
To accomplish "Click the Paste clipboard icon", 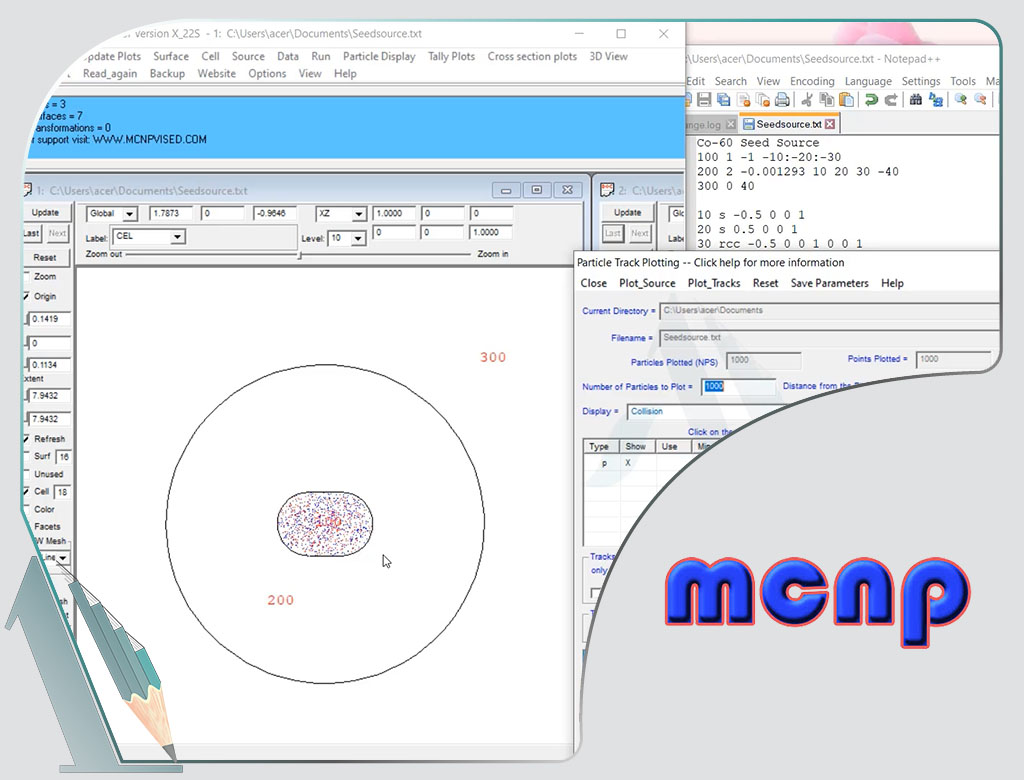I will coord(846,100).
